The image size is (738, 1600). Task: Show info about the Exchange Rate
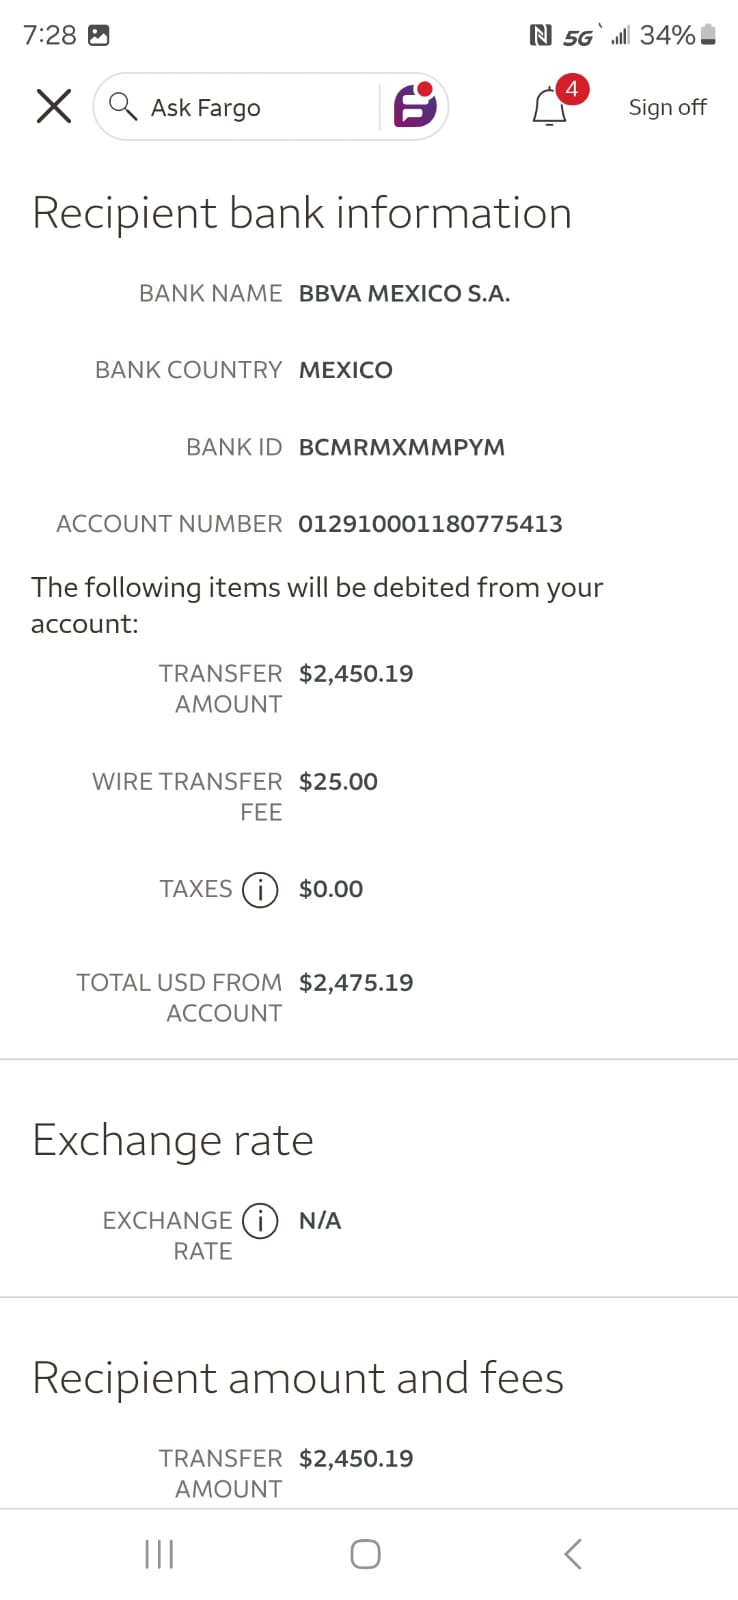coord(260,1221)
